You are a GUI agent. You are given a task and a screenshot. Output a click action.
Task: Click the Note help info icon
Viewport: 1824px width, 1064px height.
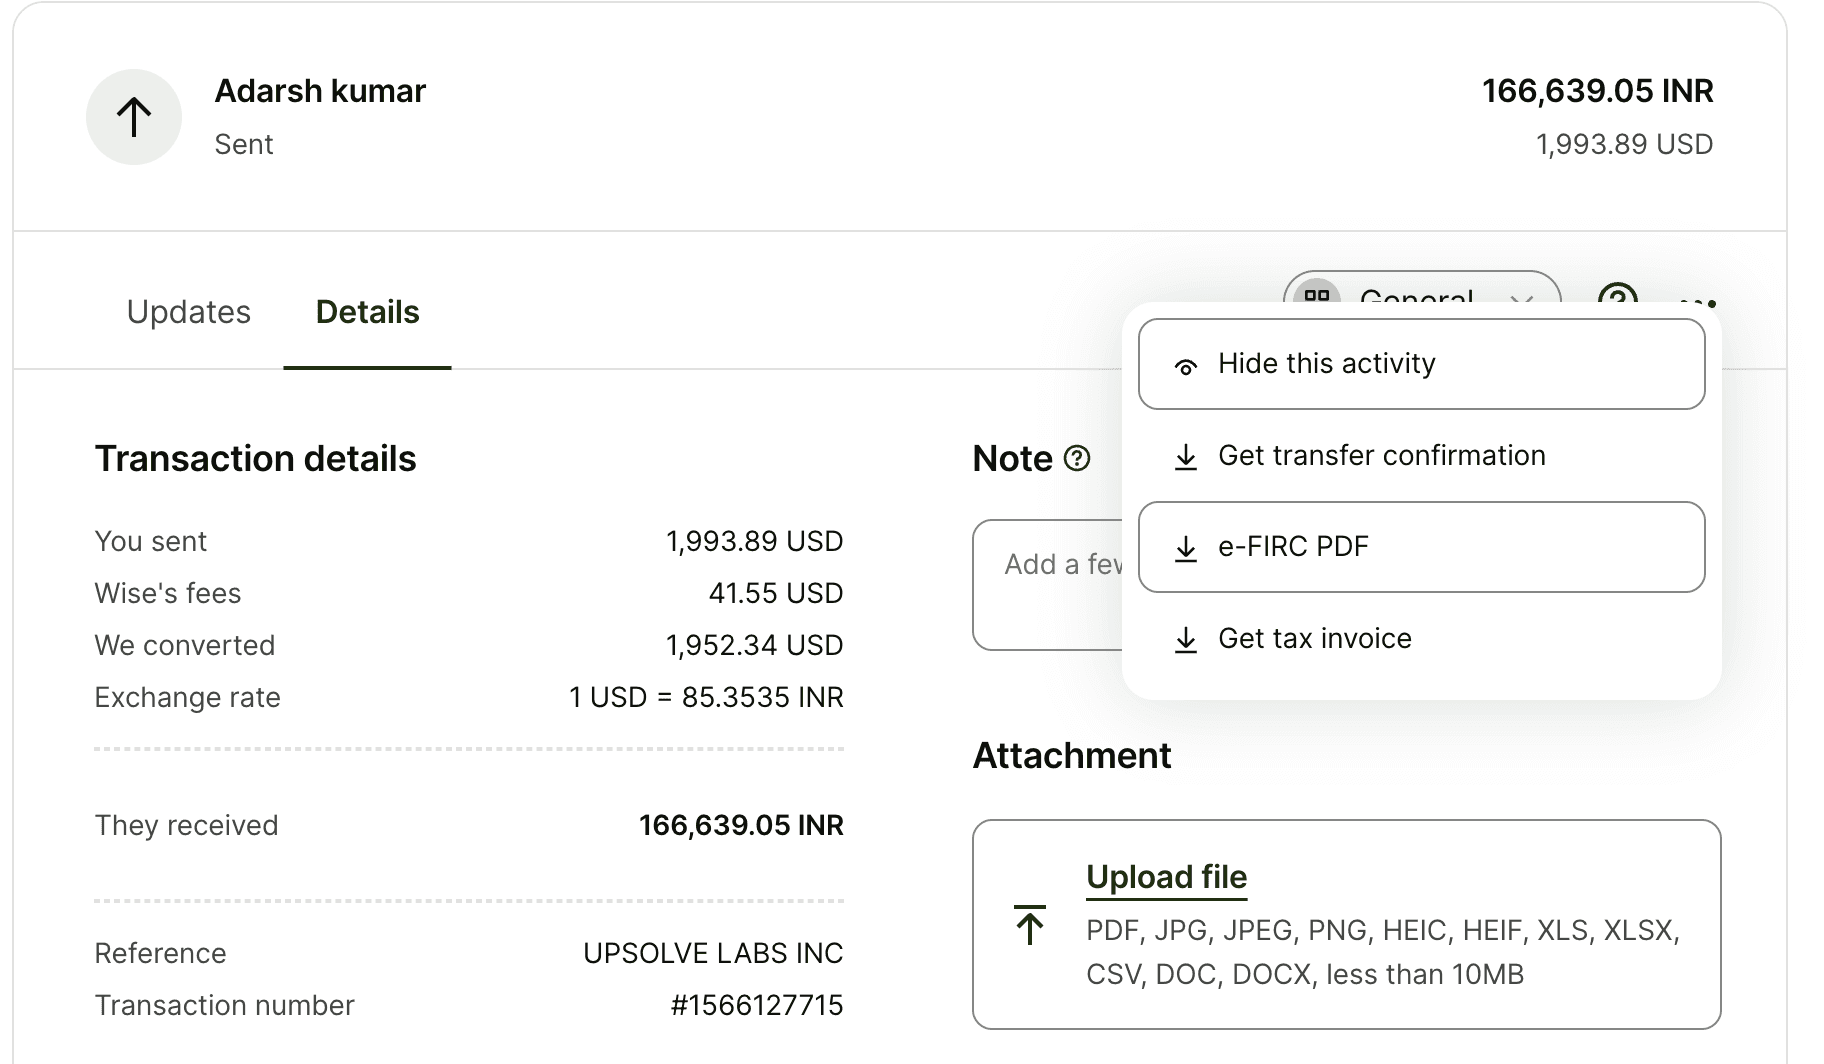[1077, 459]
